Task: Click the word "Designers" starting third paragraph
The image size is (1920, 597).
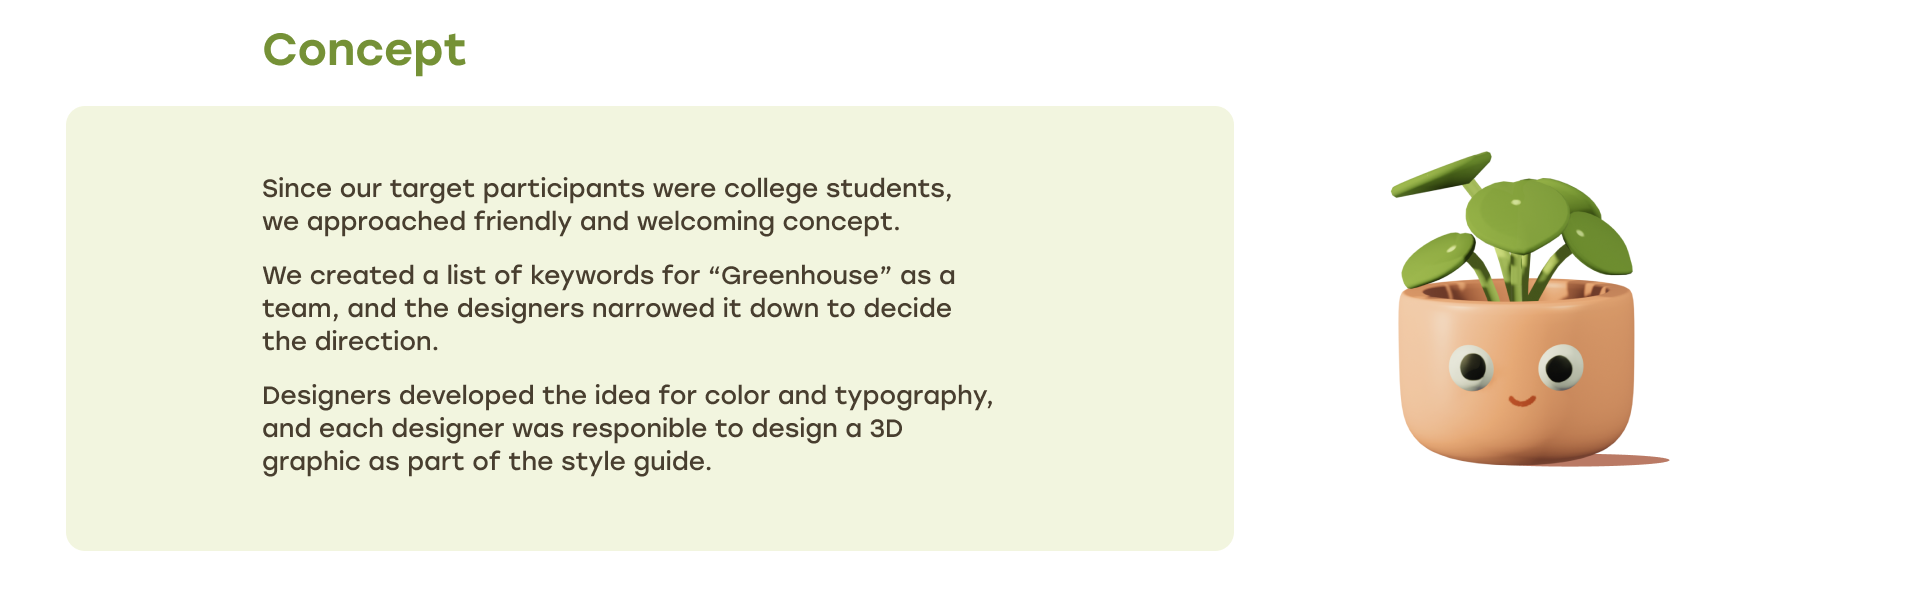Action: click(326, 395)
